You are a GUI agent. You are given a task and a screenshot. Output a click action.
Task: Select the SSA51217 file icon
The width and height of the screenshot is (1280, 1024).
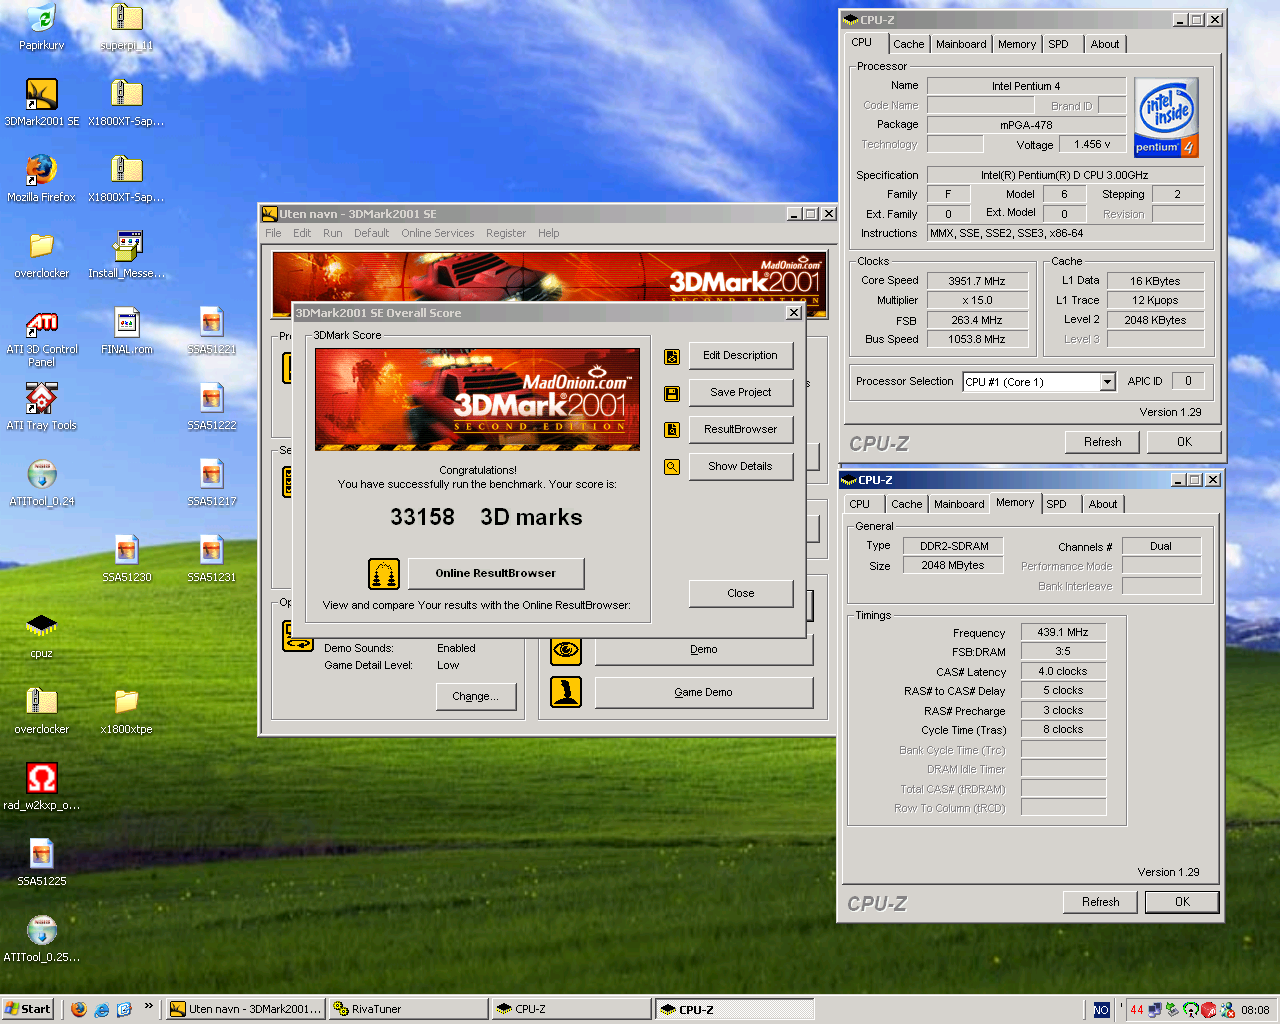[211, 474]
